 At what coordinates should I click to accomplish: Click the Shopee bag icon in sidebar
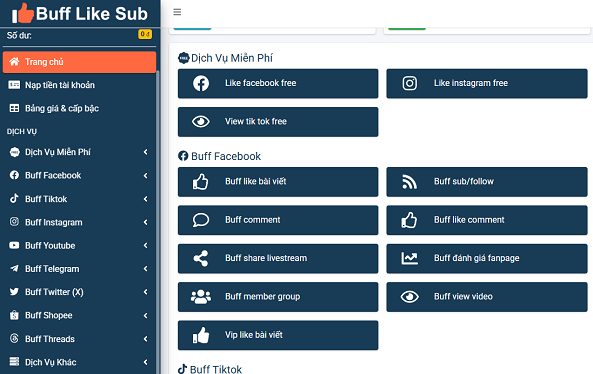[14, 315]
